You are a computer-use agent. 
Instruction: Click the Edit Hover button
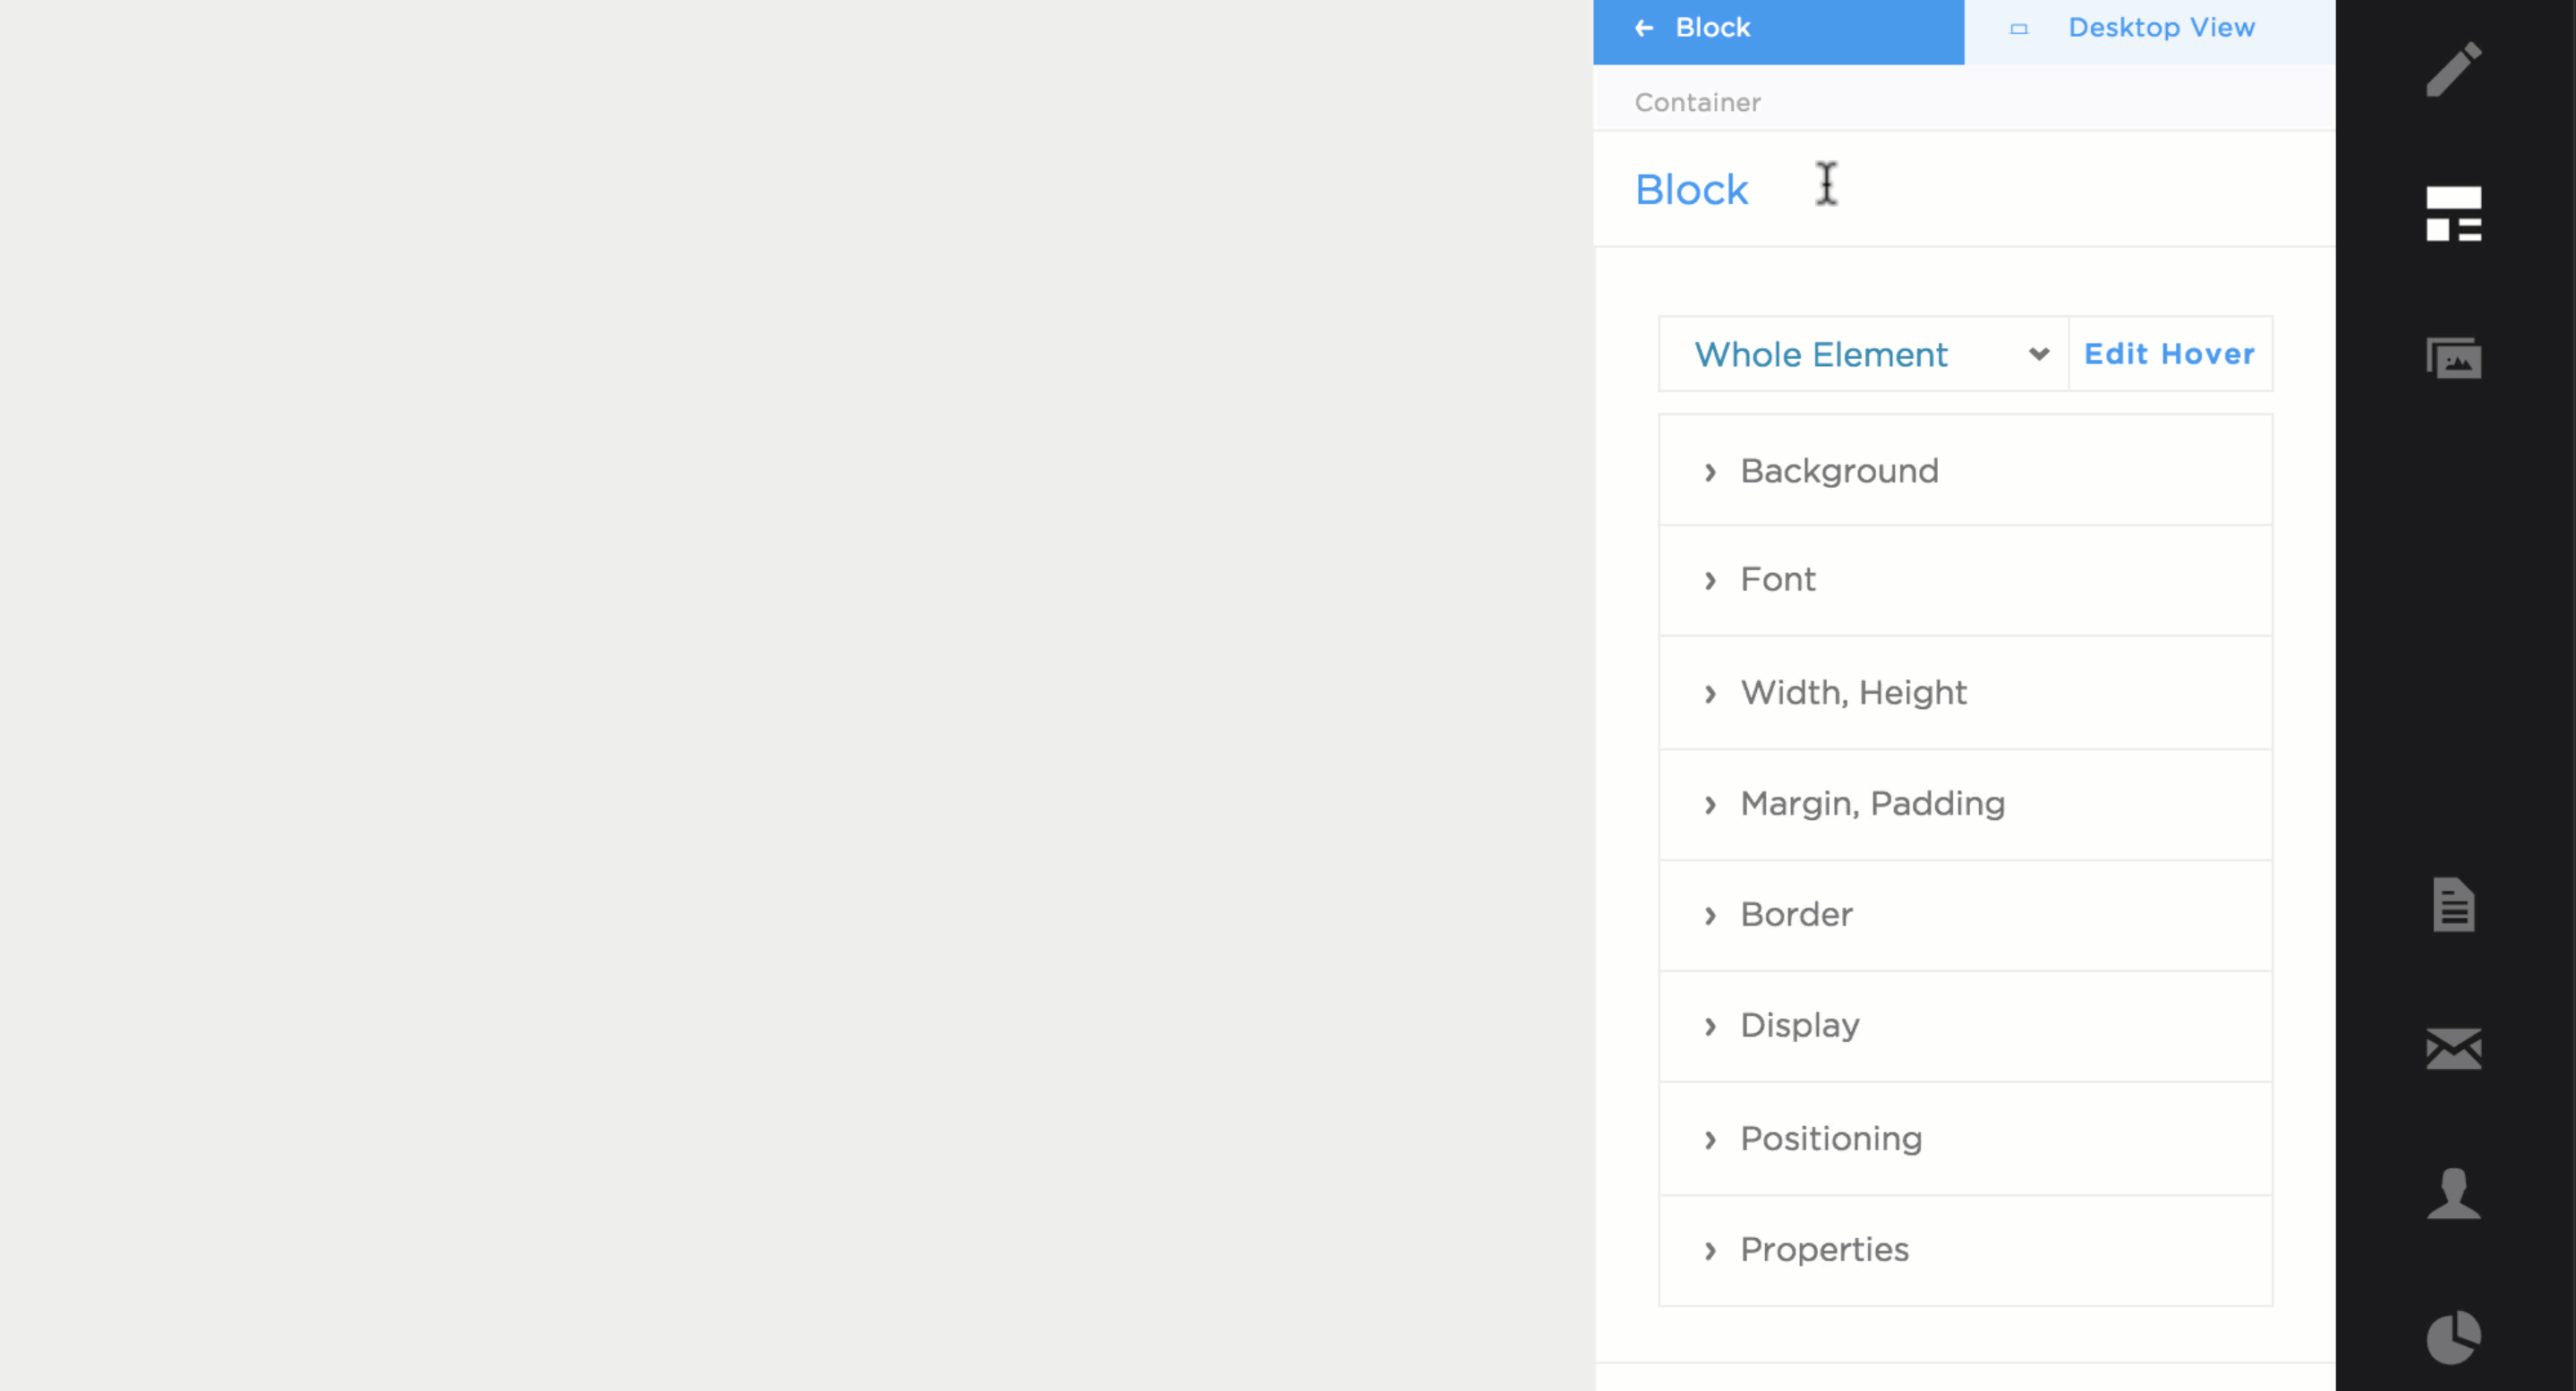[x=2169, y=354]
